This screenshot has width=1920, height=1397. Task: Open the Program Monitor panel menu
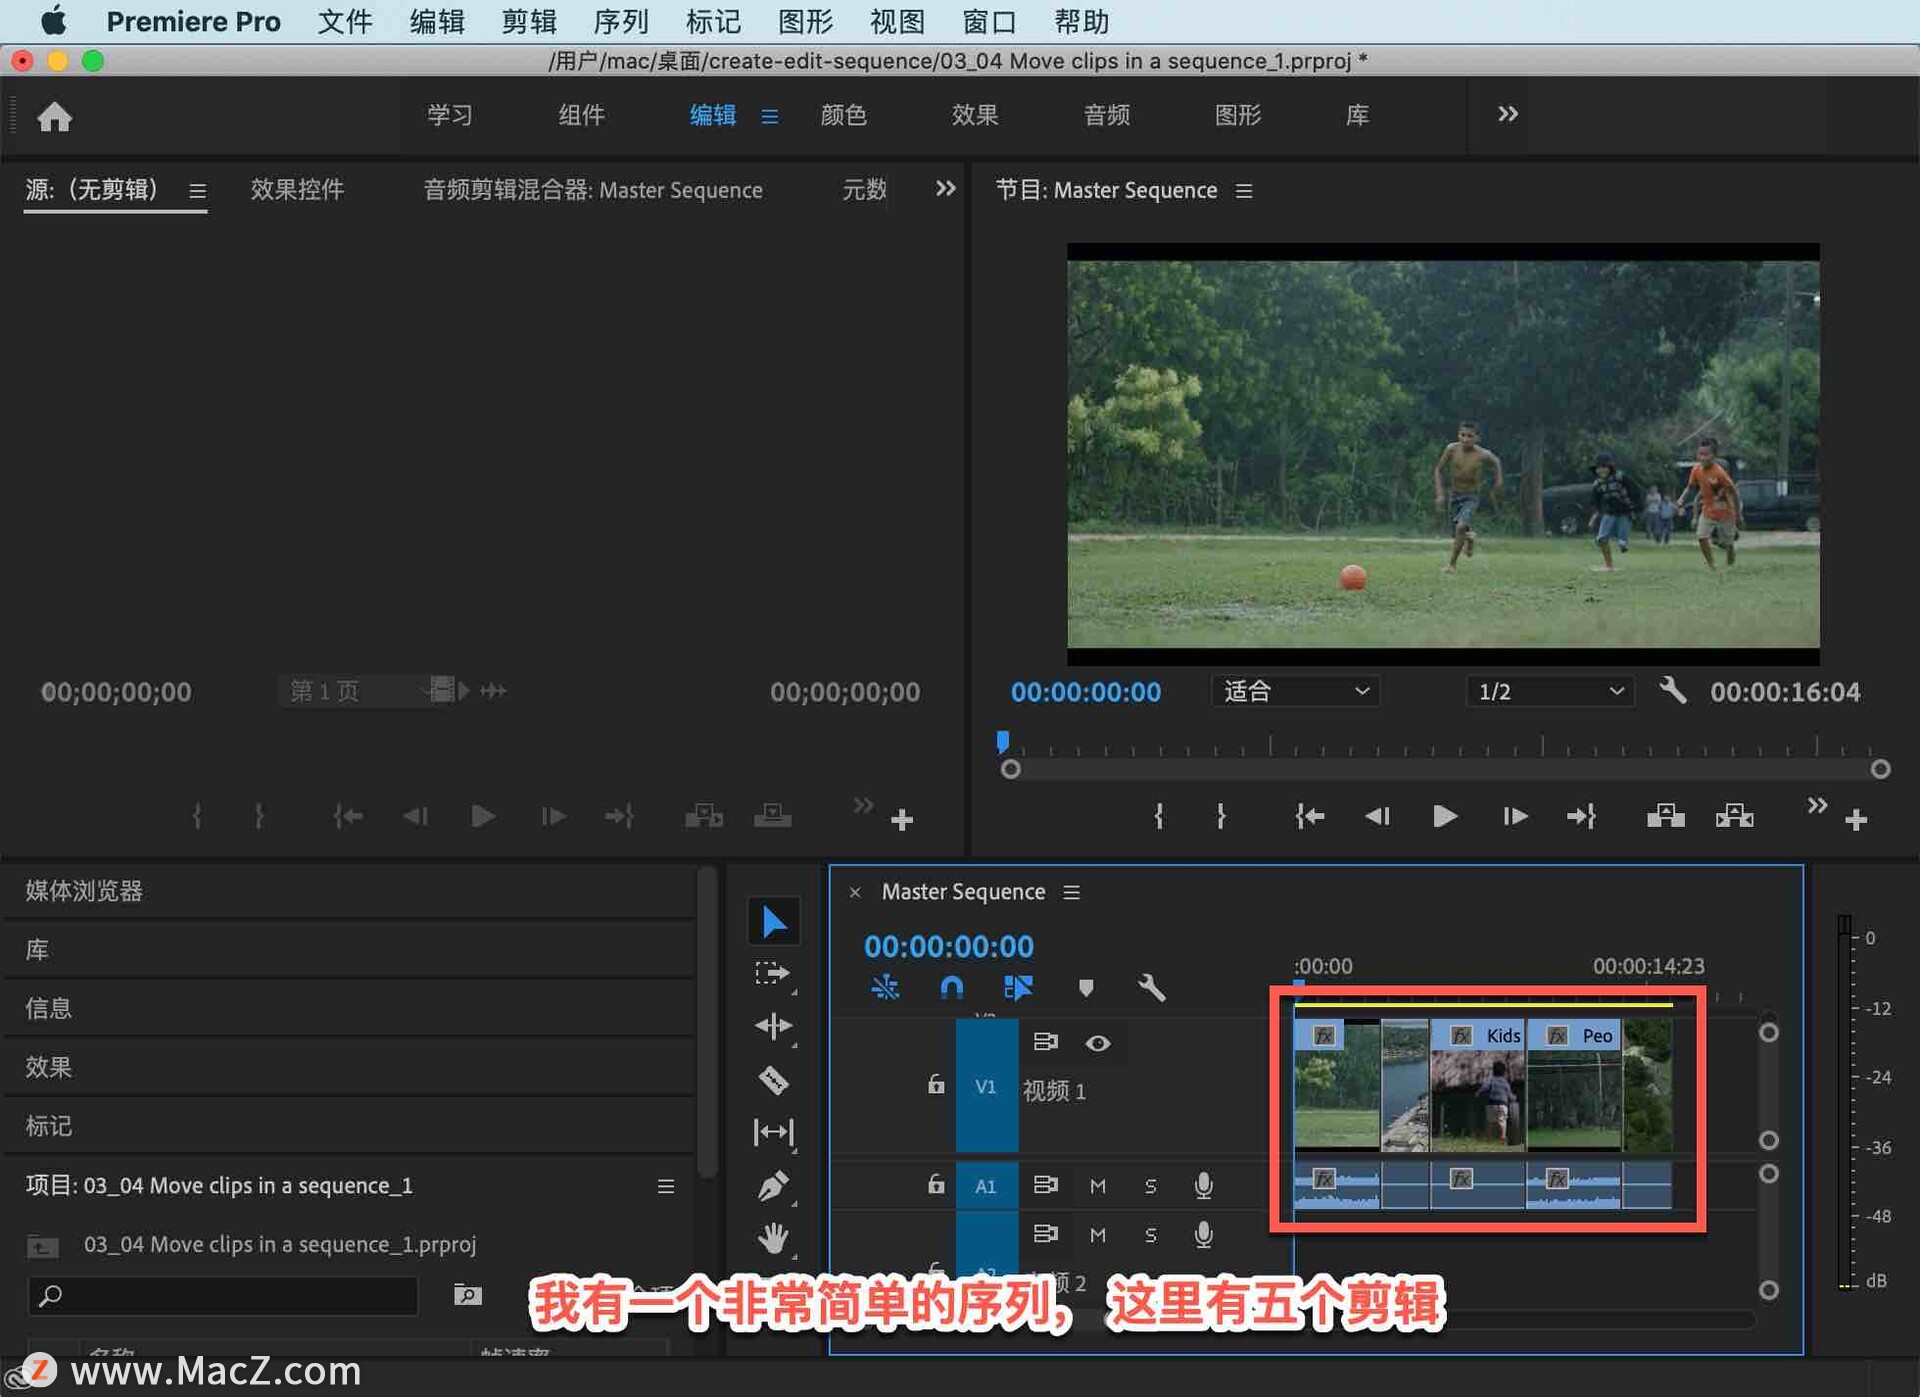(x=1244, y=190)
